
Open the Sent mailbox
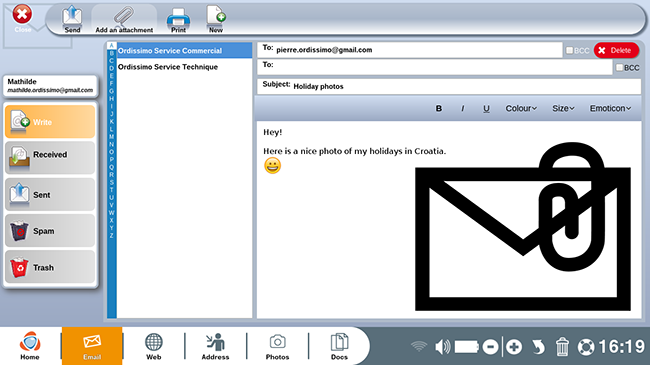click(x=50, y=194)
